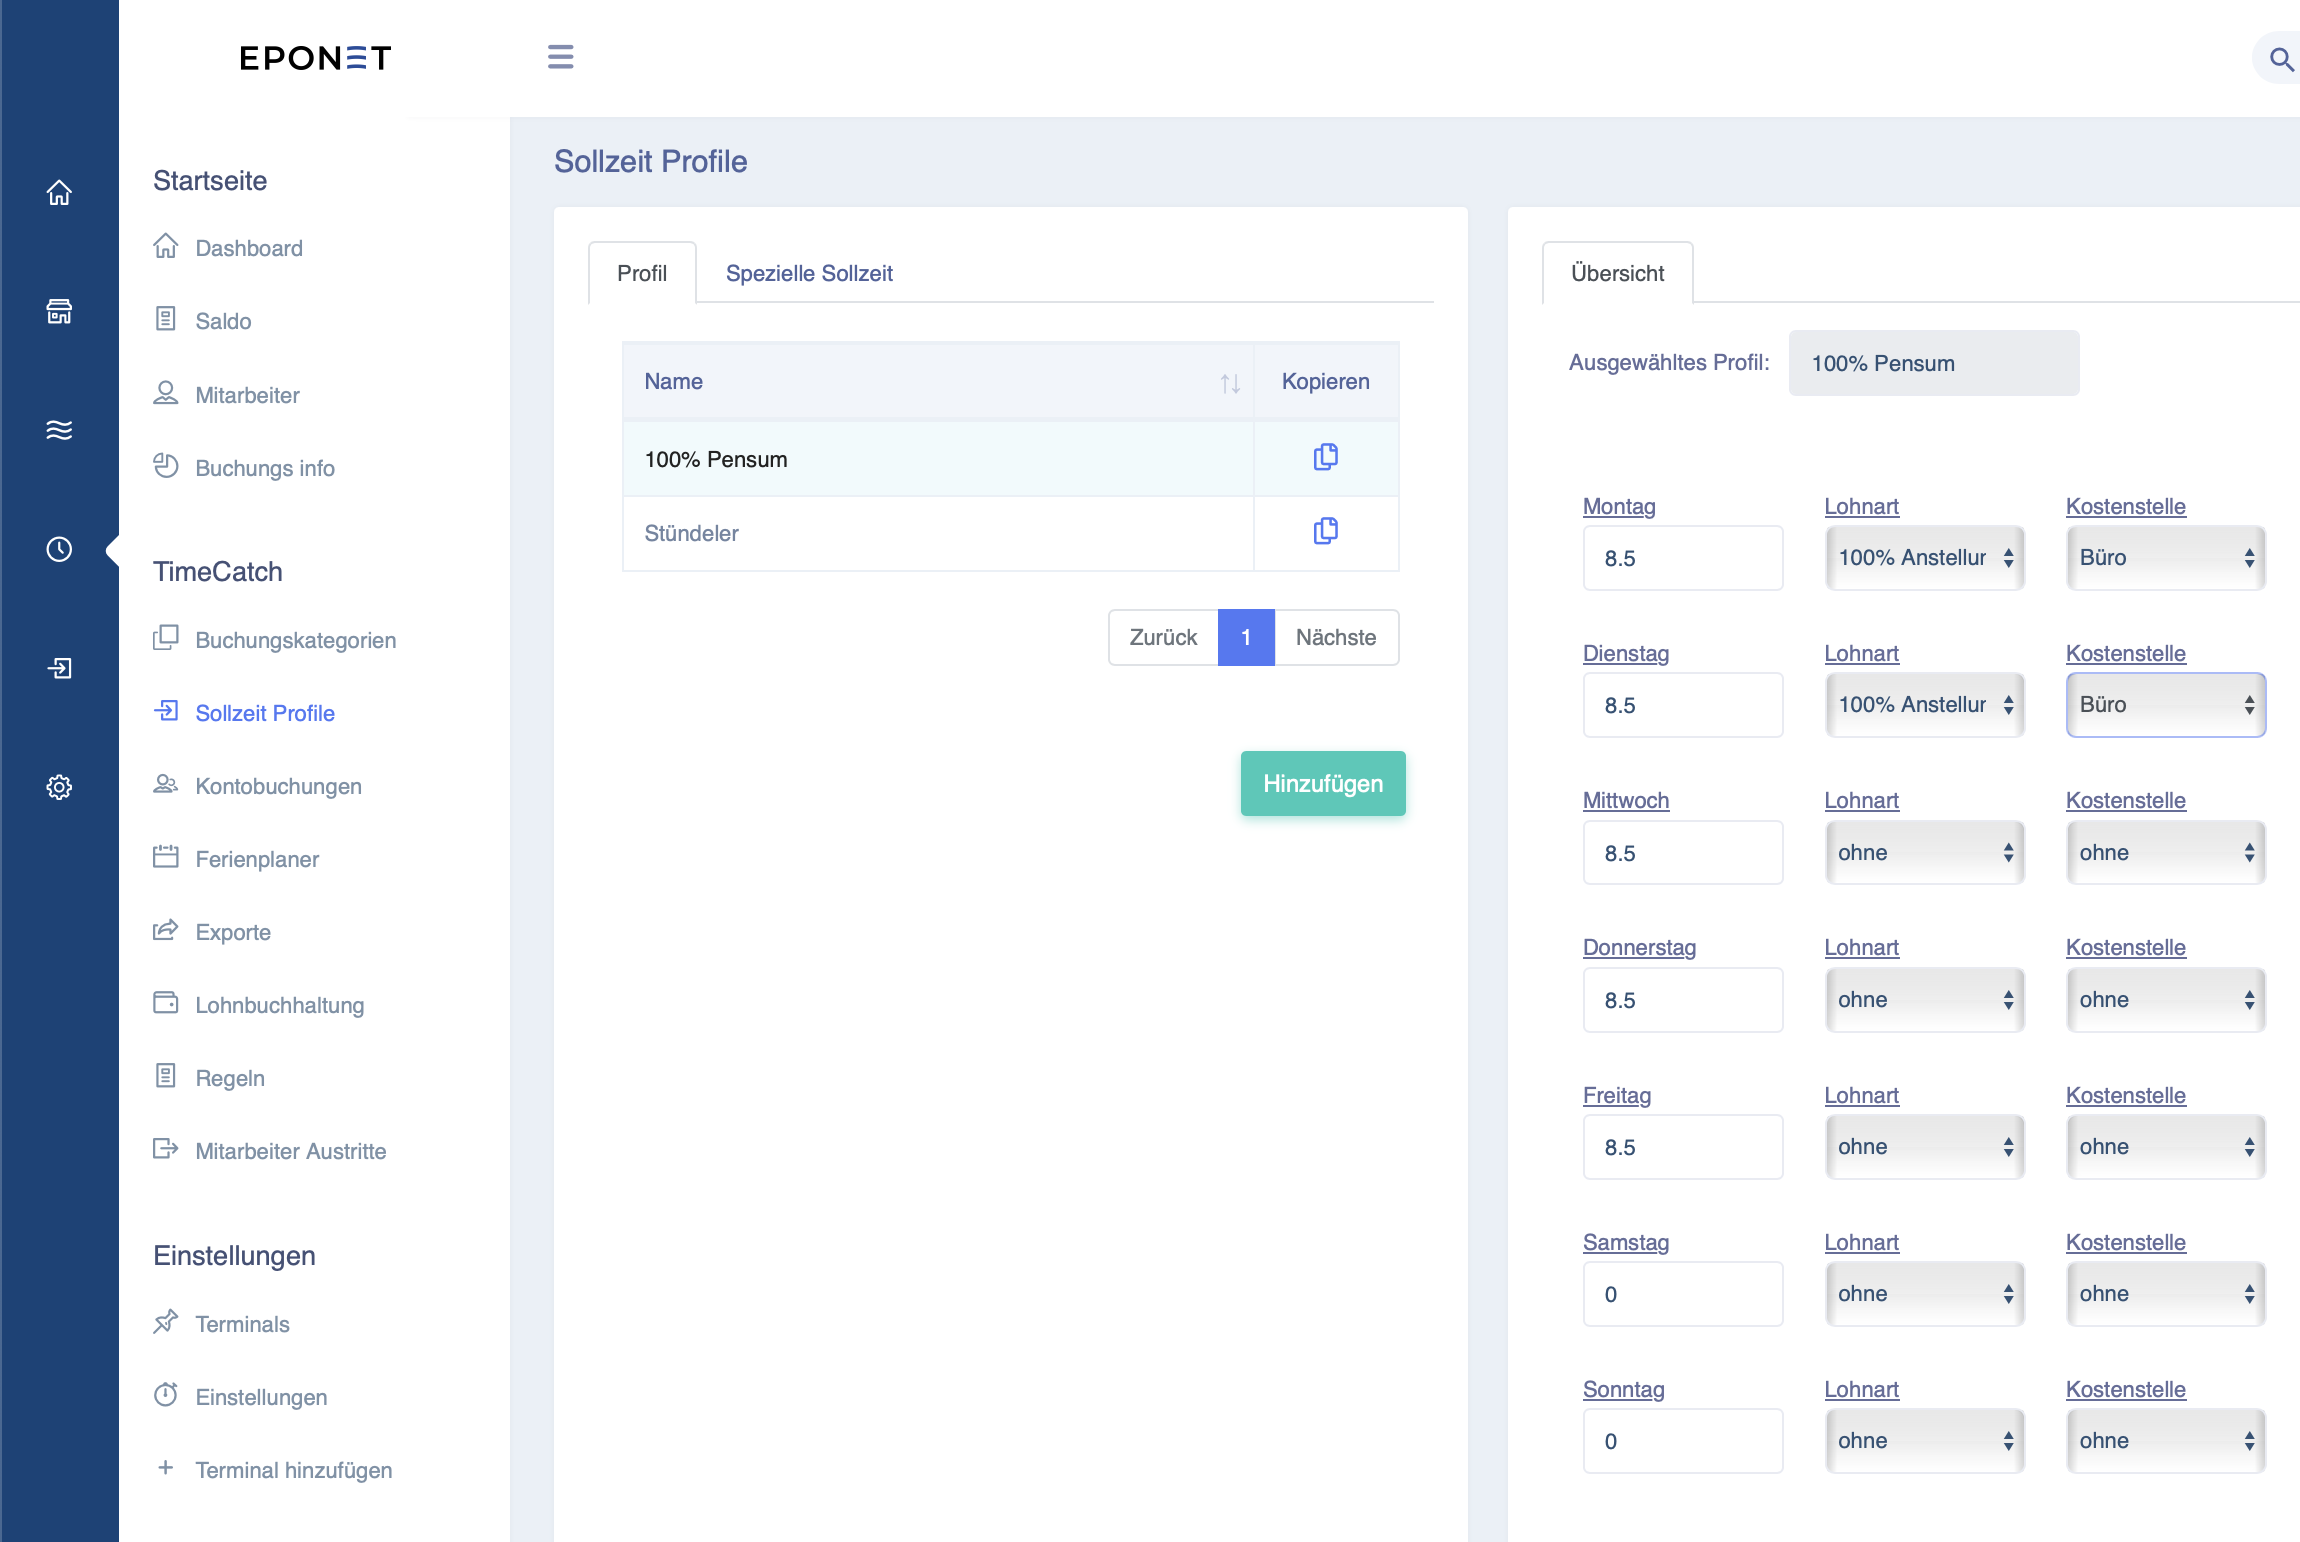Click the Hinzufügen button
The image size is (2300, 1542).
[x=1323, y=784]
